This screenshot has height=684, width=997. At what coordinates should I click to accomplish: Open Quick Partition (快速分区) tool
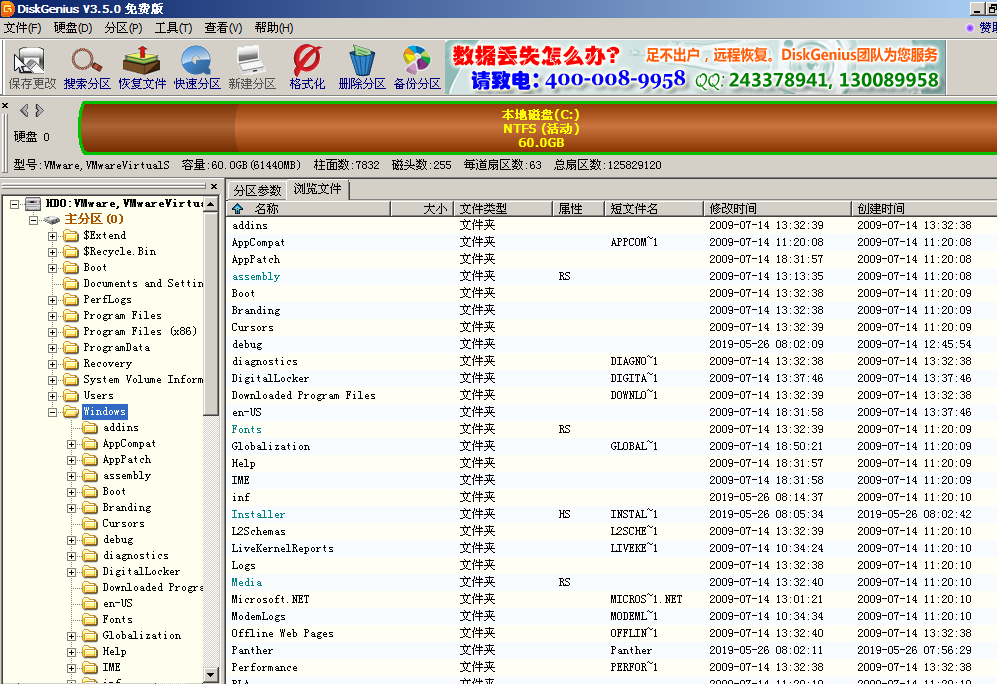click(197, 67)
